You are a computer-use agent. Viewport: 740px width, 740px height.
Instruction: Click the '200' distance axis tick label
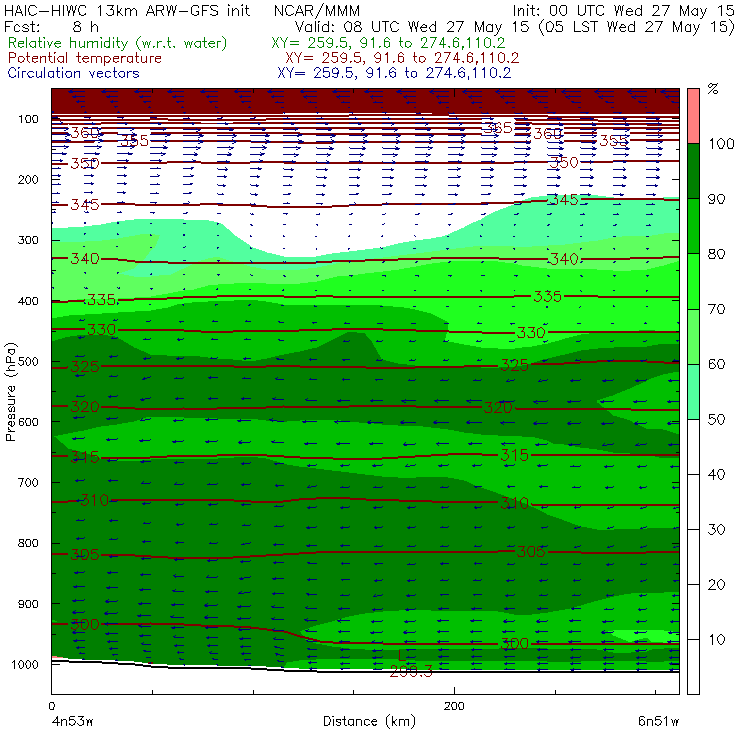coord(454,706)
